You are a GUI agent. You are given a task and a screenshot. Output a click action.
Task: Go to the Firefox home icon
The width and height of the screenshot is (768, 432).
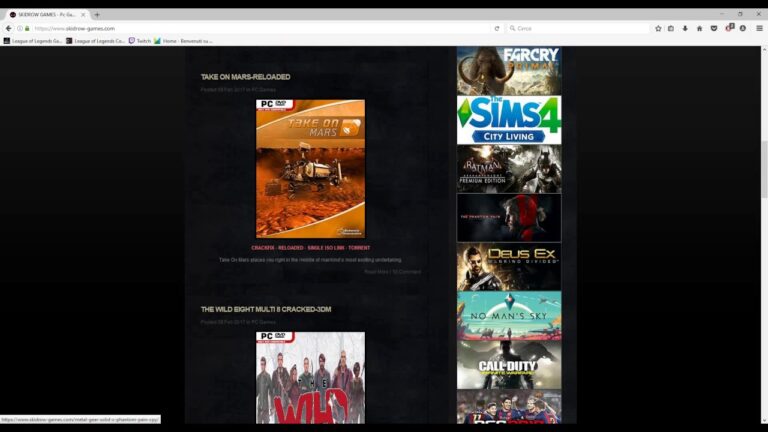coord(699,28)
